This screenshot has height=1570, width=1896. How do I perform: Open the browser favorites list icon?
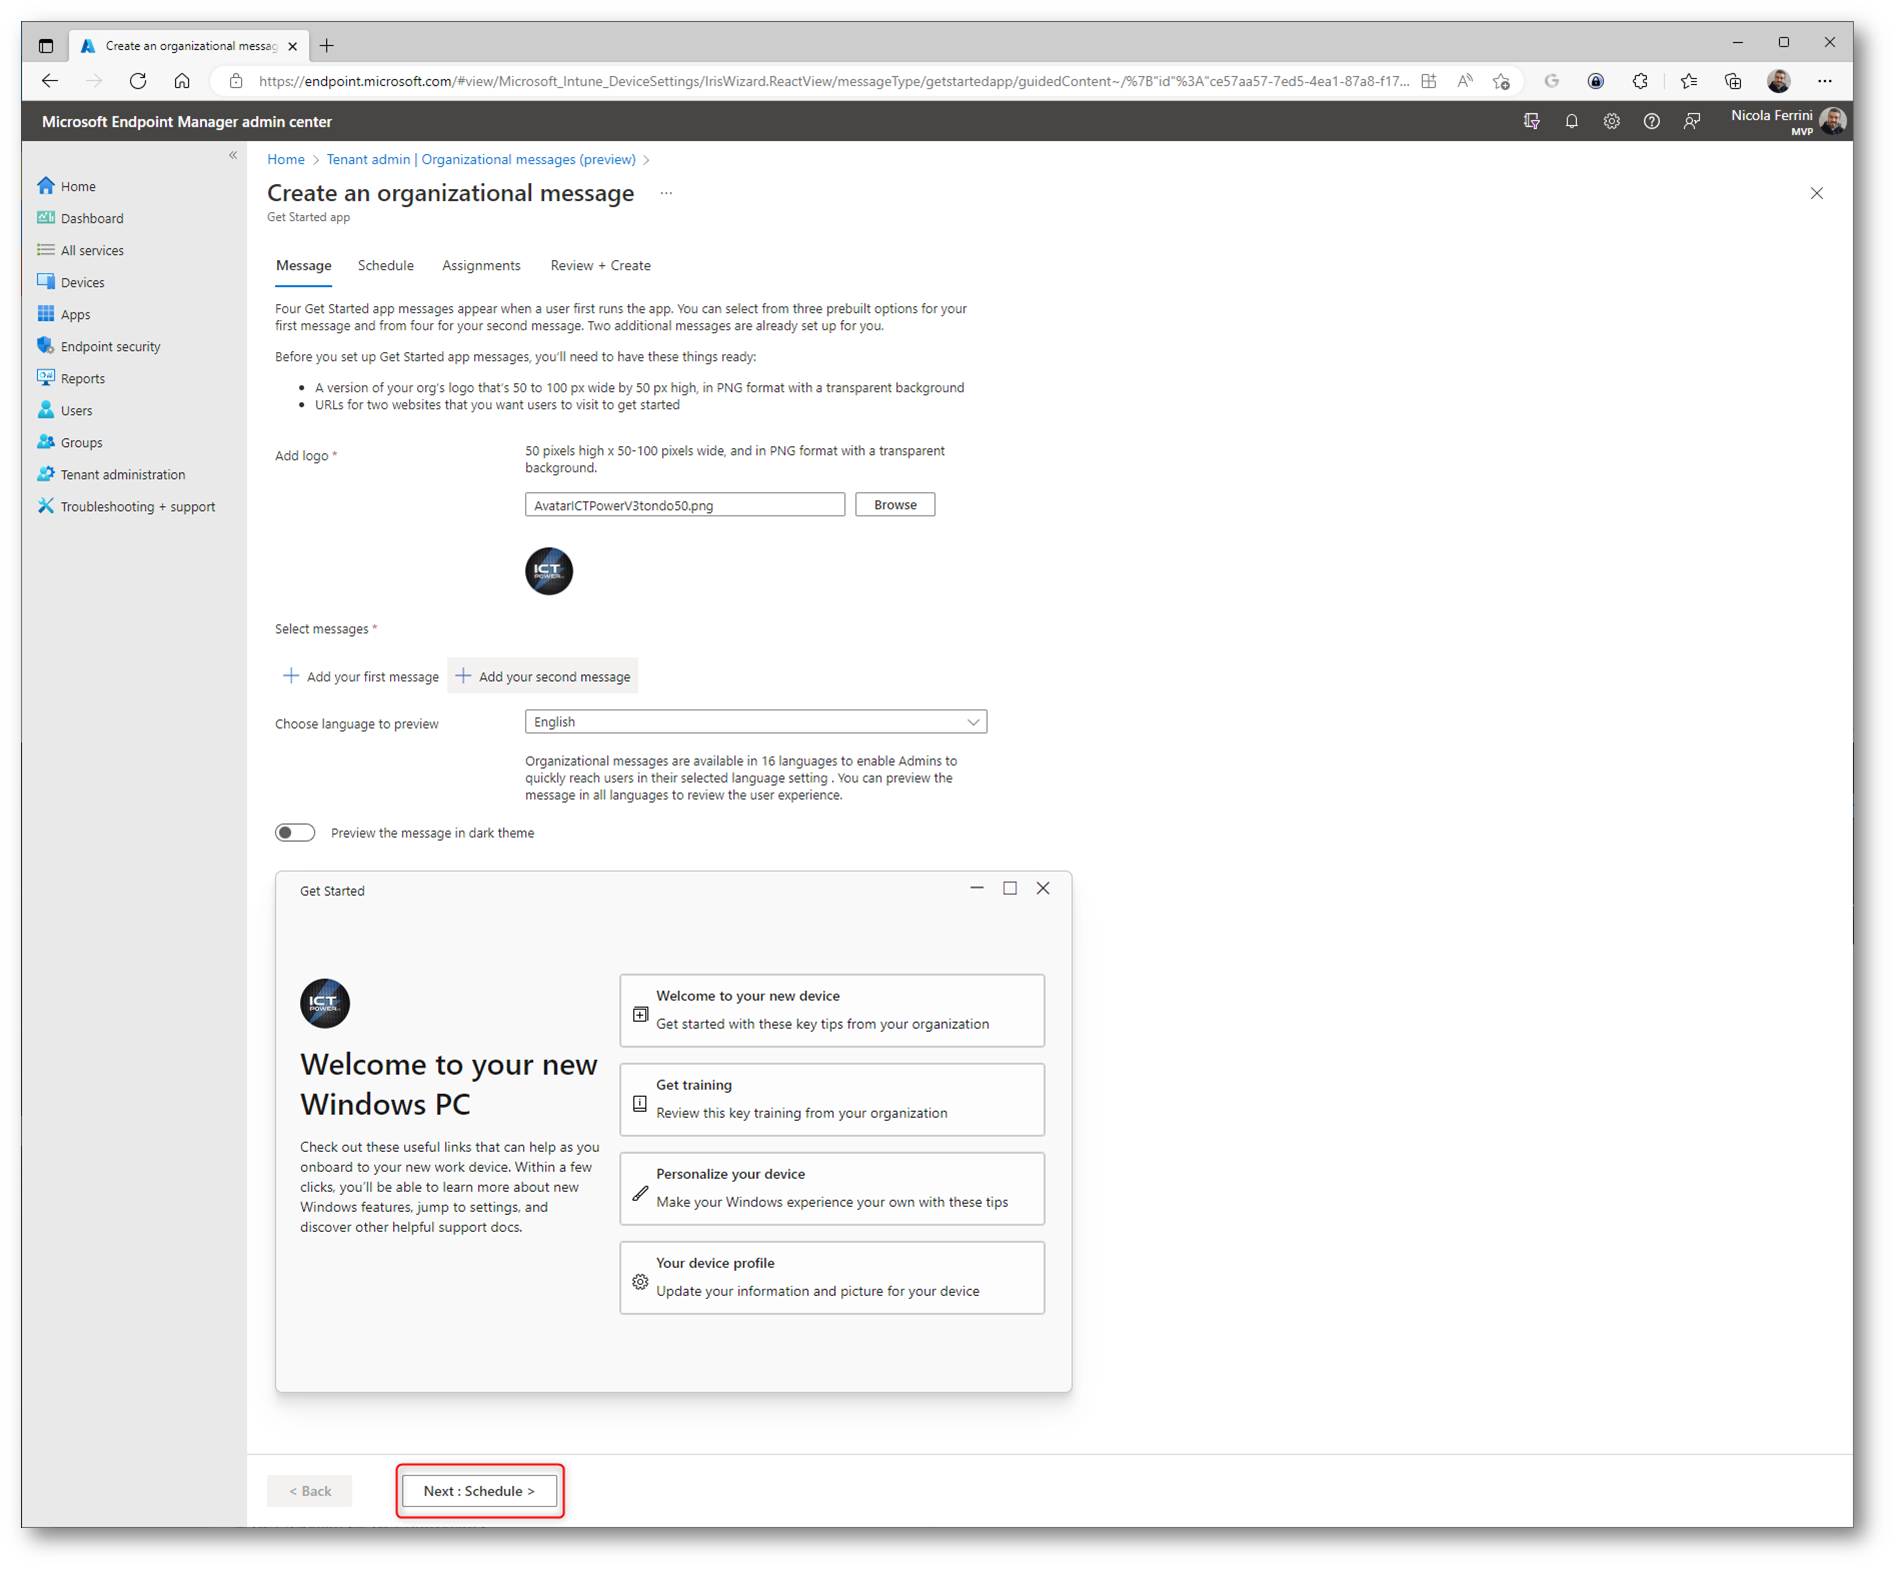tap(1689, 81)
